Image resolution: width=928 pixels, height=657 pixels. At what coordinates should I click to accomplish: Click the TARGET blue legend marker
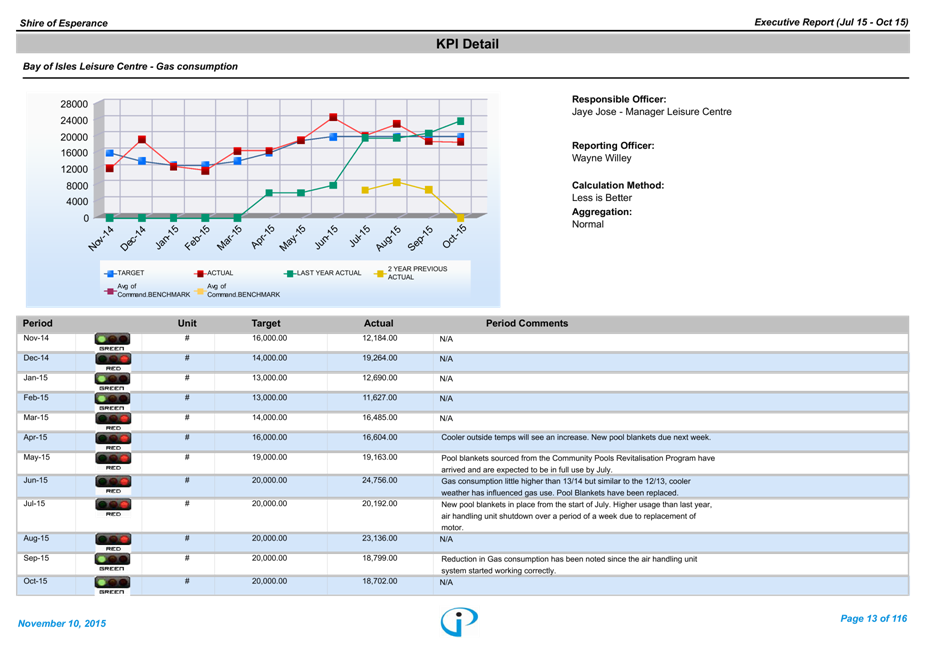(110, 273)
